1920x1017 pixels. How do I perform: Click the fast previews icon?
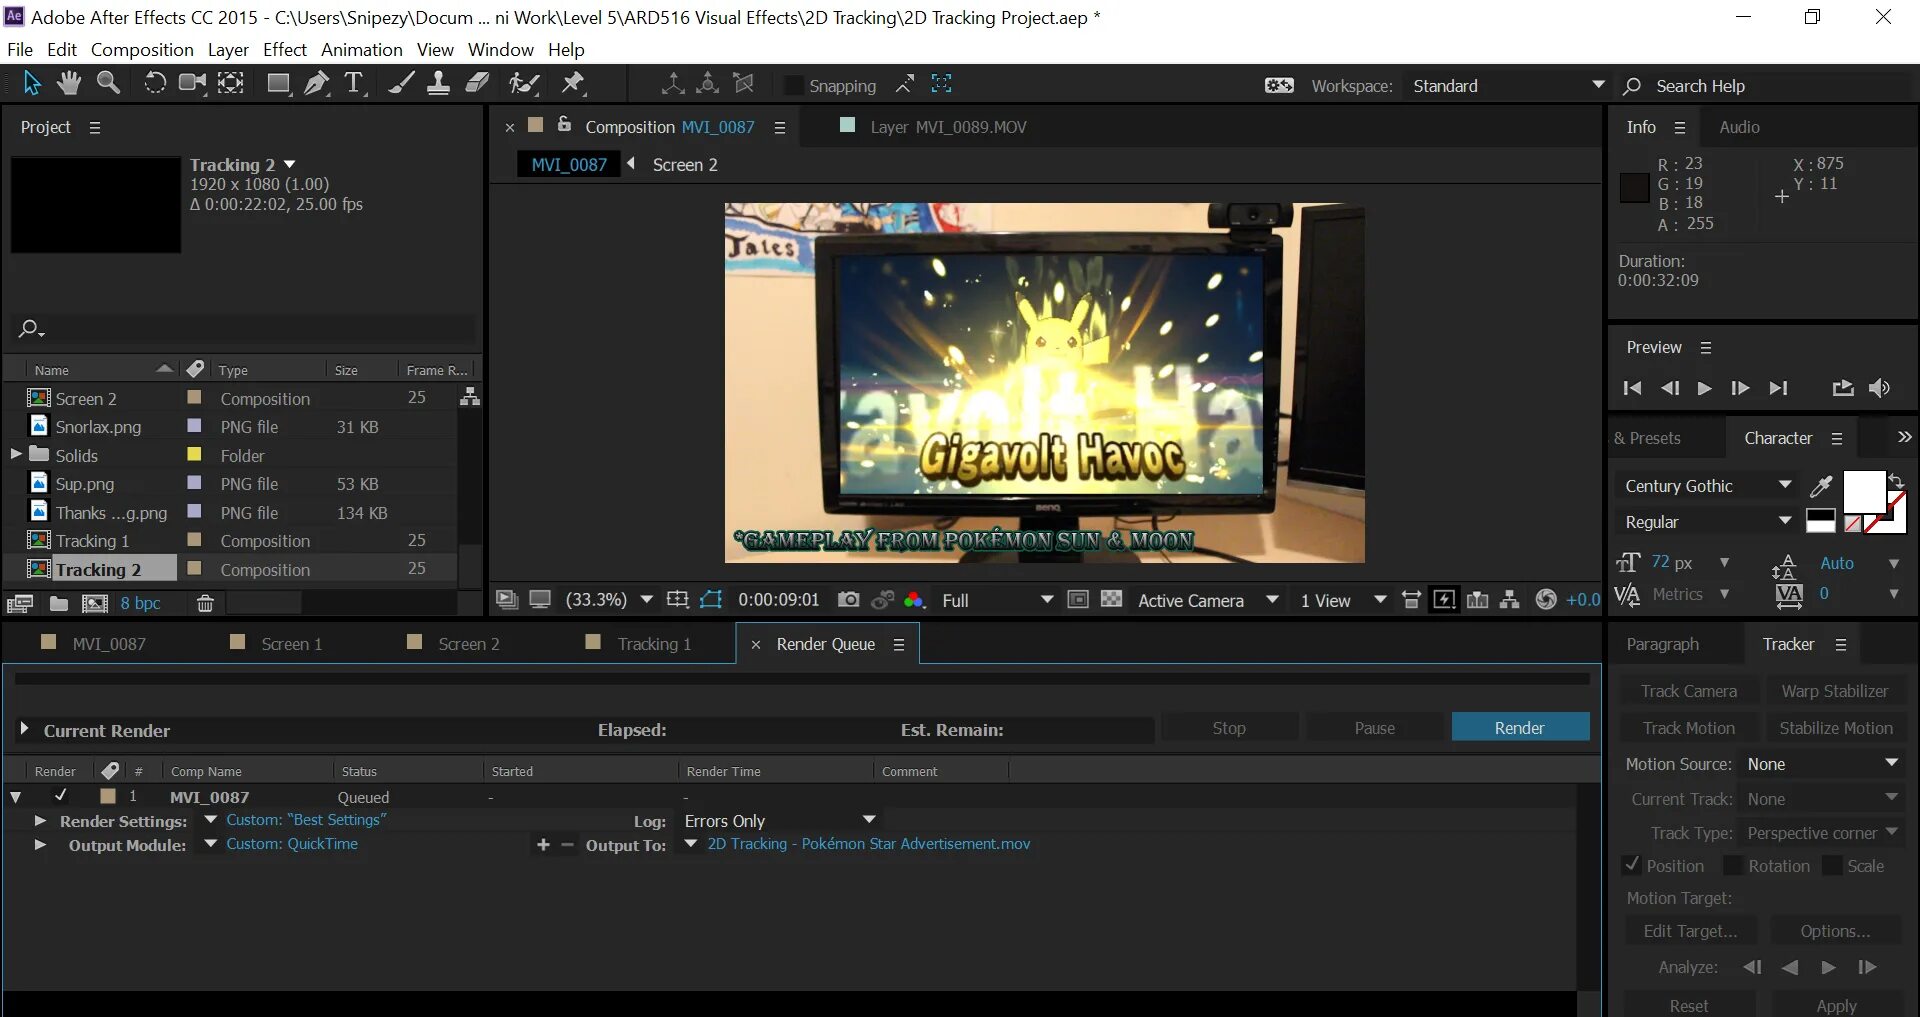[1444, 600]
